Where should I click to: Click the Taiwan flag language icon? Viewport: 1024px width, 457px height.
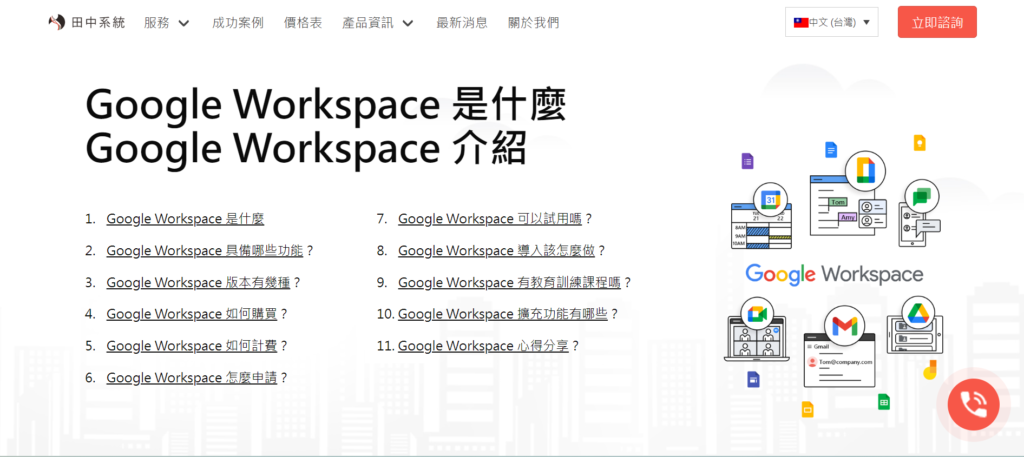click(x=801, y=22)
